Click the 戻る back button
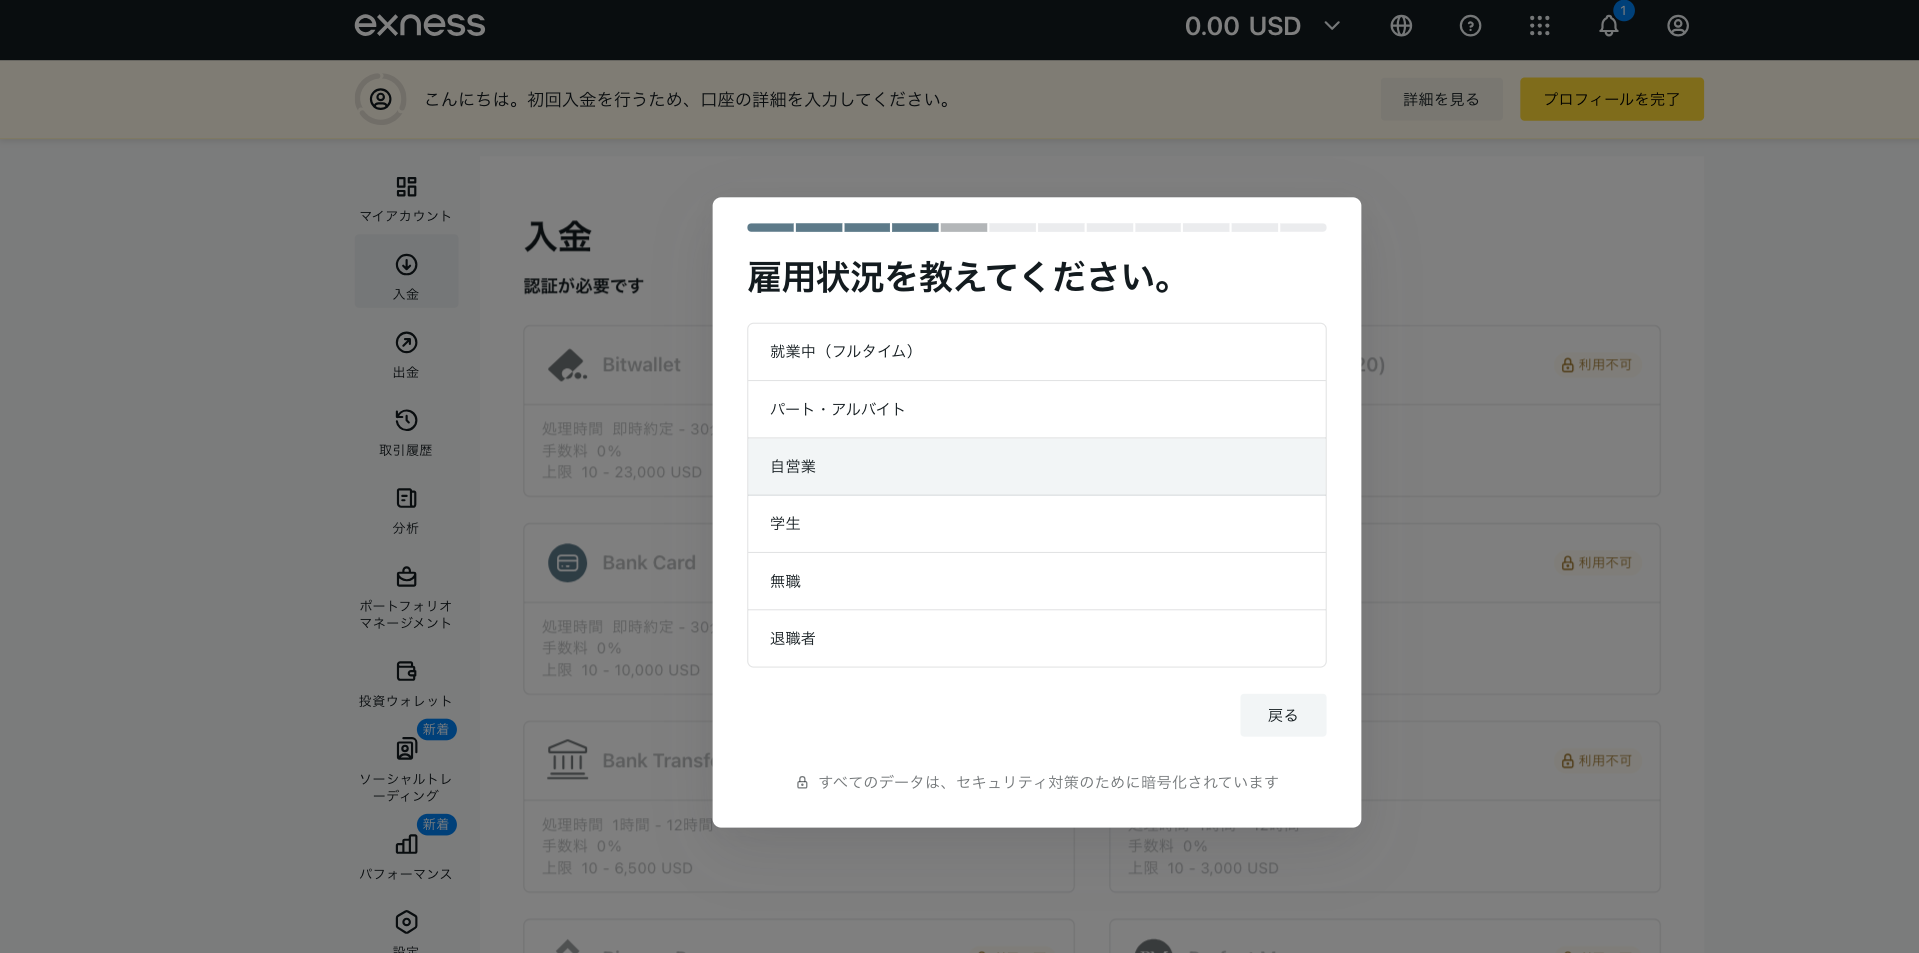This screenshot has width=1919, height=953. click(1282, 716)
